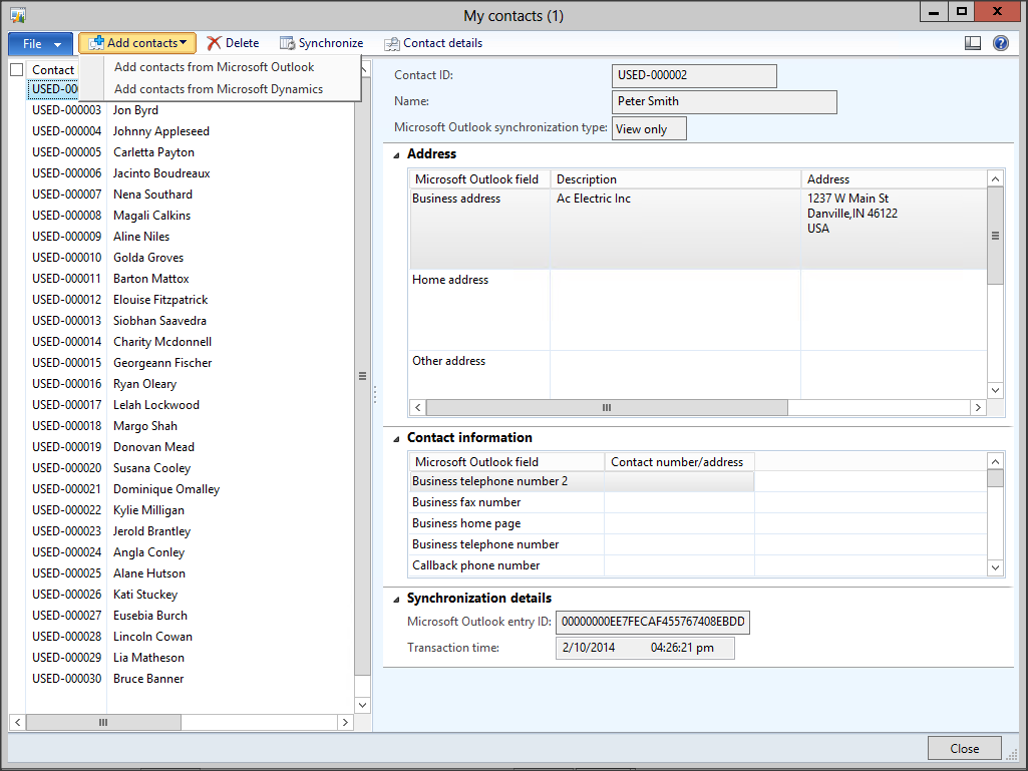Click the application icon in the title bar
This screenshot has width=1028, height=771.
[x=17, y=15]
